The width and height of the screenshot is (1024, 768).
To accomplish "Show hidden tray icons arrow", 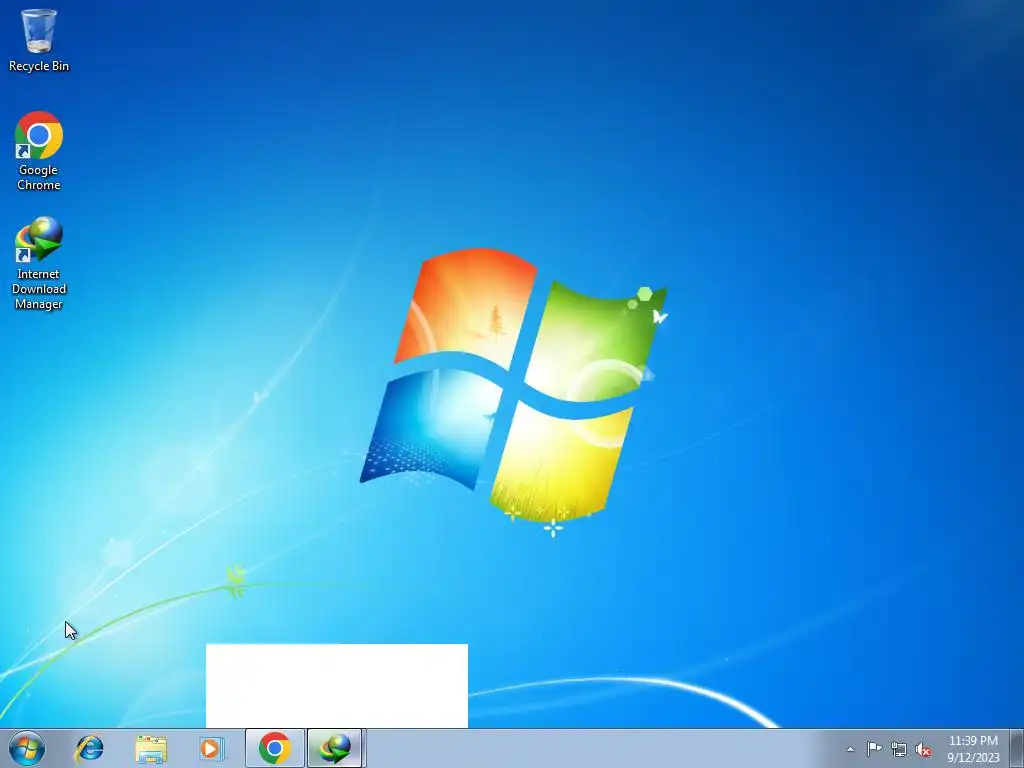I will 850,750.
